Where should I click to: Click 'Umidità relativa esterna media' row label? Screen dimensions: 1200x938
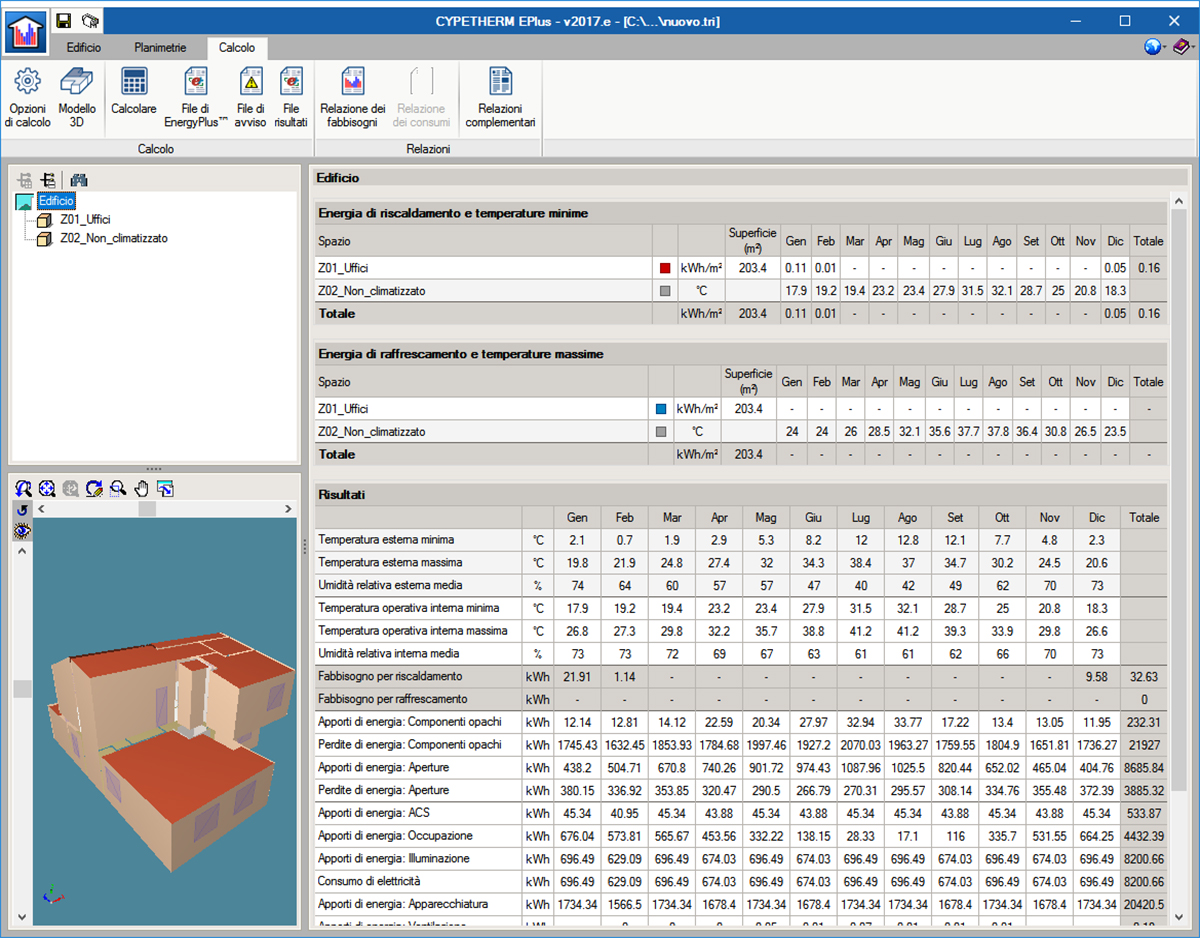tap(390, 585)
